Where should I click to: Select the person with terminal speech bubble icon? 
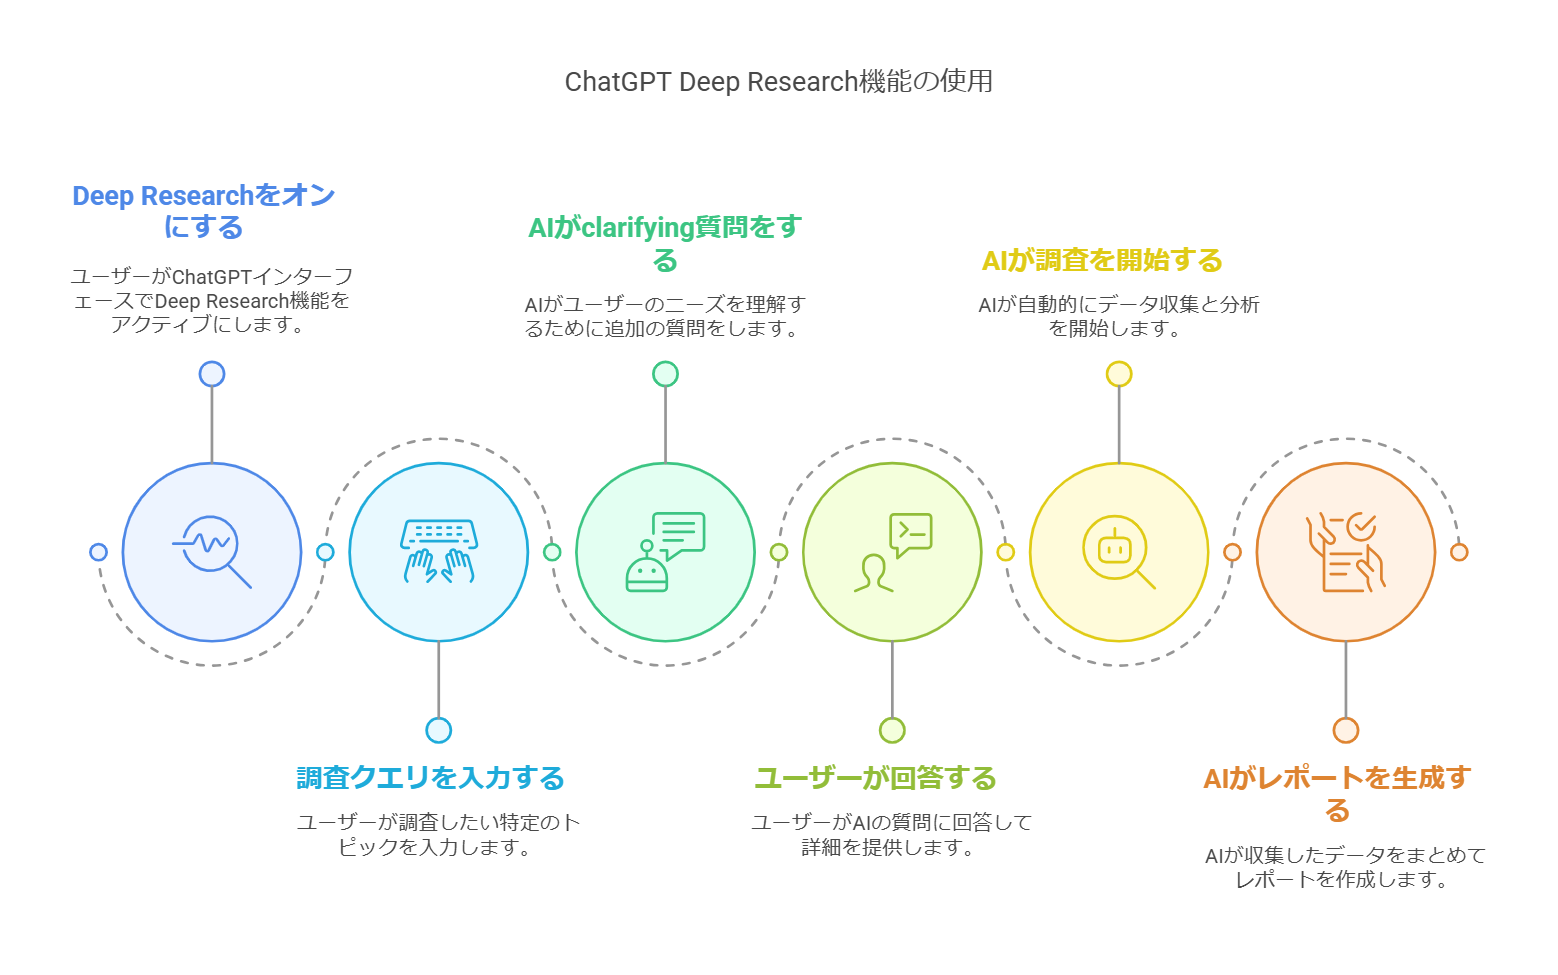[892, 552]
